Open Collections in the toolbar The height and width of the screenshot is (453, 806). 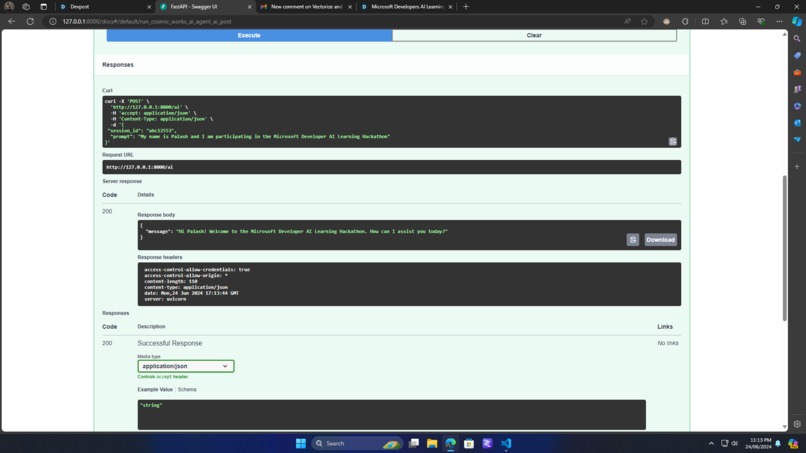742,22
